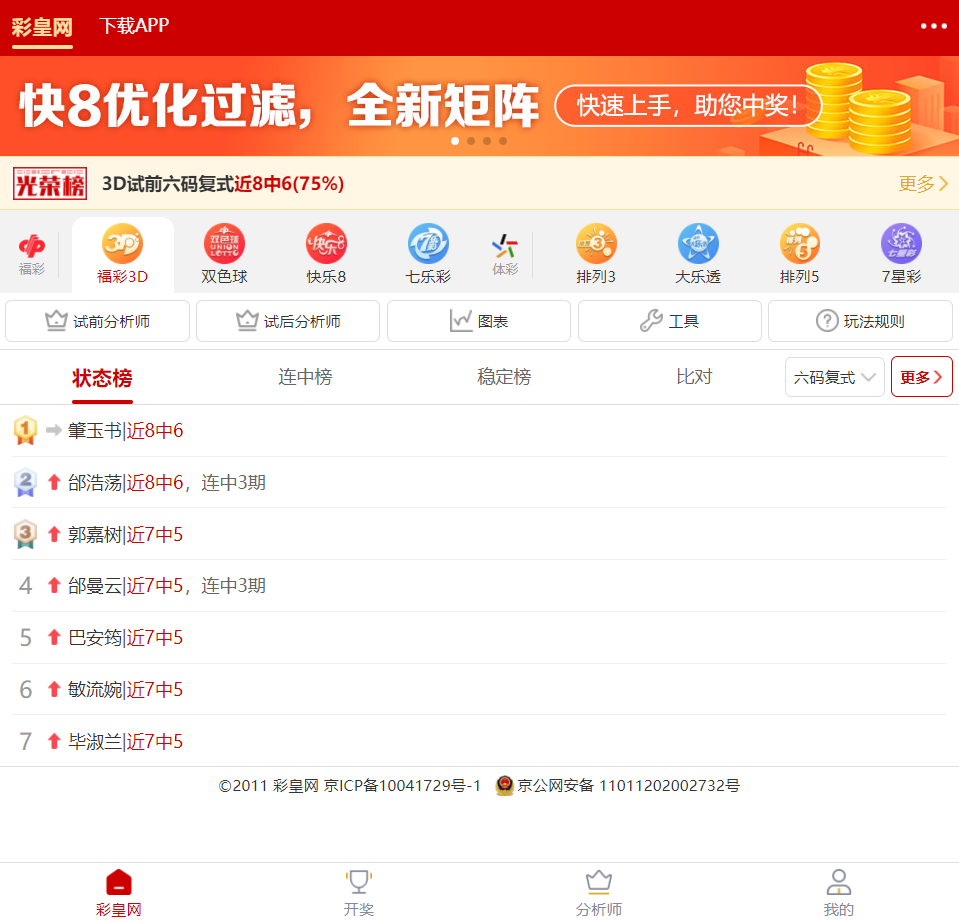Viewport: 959px width, 920px height.
Task: Go to 彩皇网 home in bottom bar
Action: [x=119, y=892]
